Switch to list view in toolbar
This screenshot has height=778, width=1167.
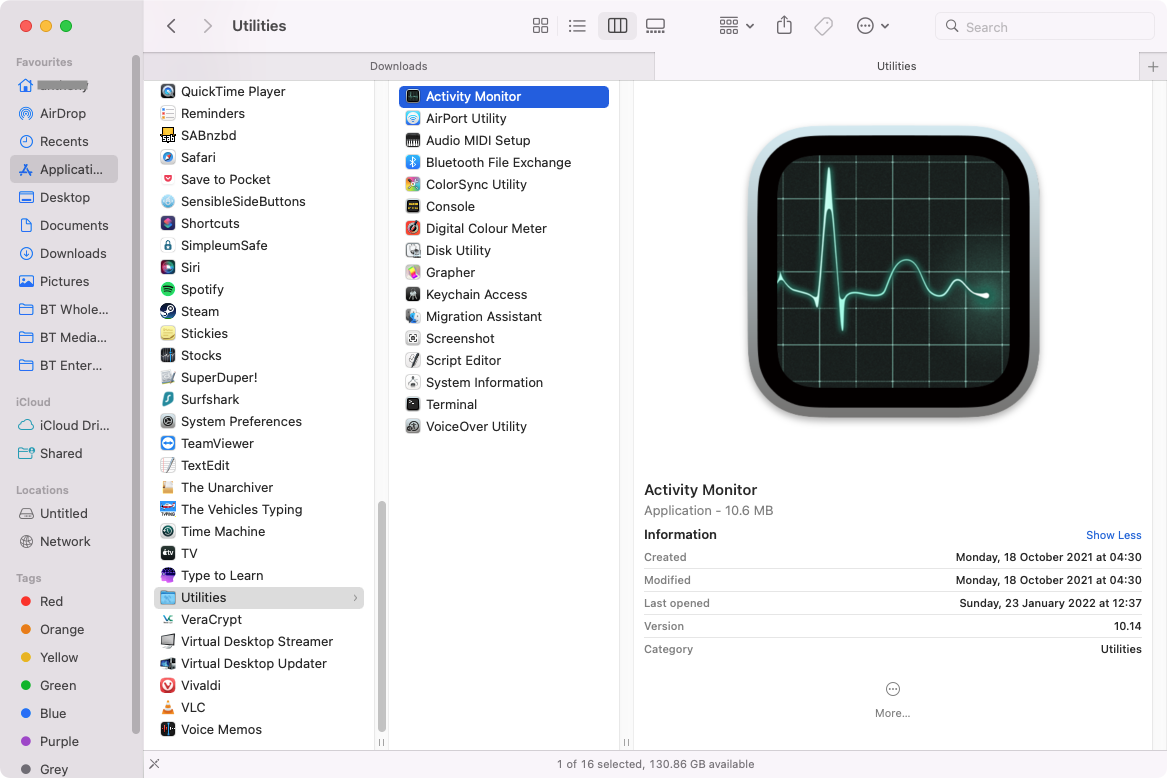[x=577, y=26]
